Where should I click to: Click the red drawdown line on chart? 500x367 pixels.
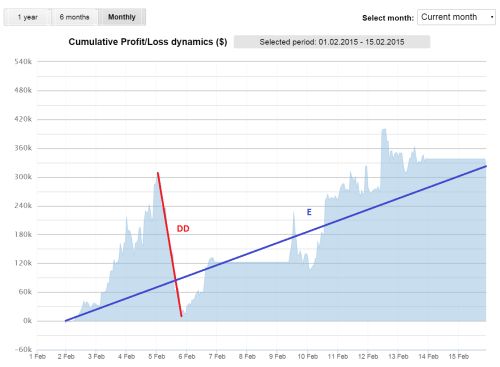coord(170,244)
